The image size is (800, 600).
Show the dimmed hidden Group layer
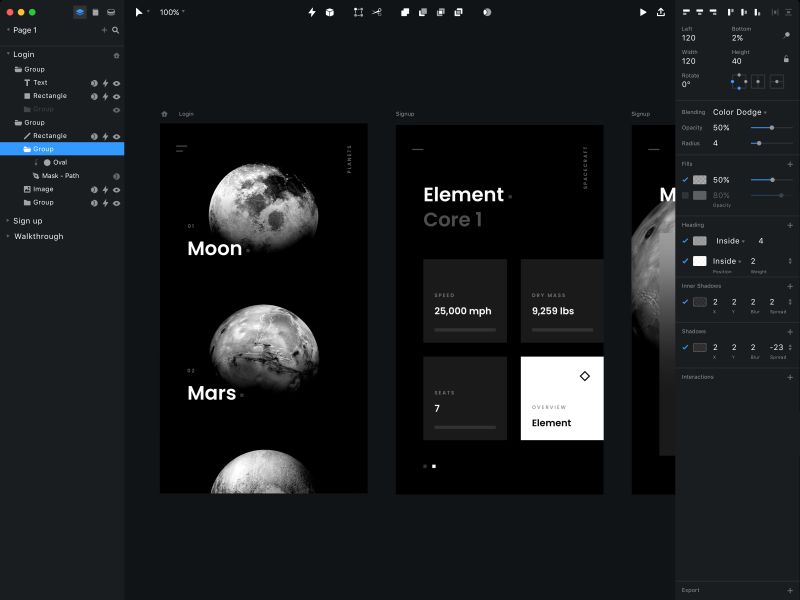point(116,110)
